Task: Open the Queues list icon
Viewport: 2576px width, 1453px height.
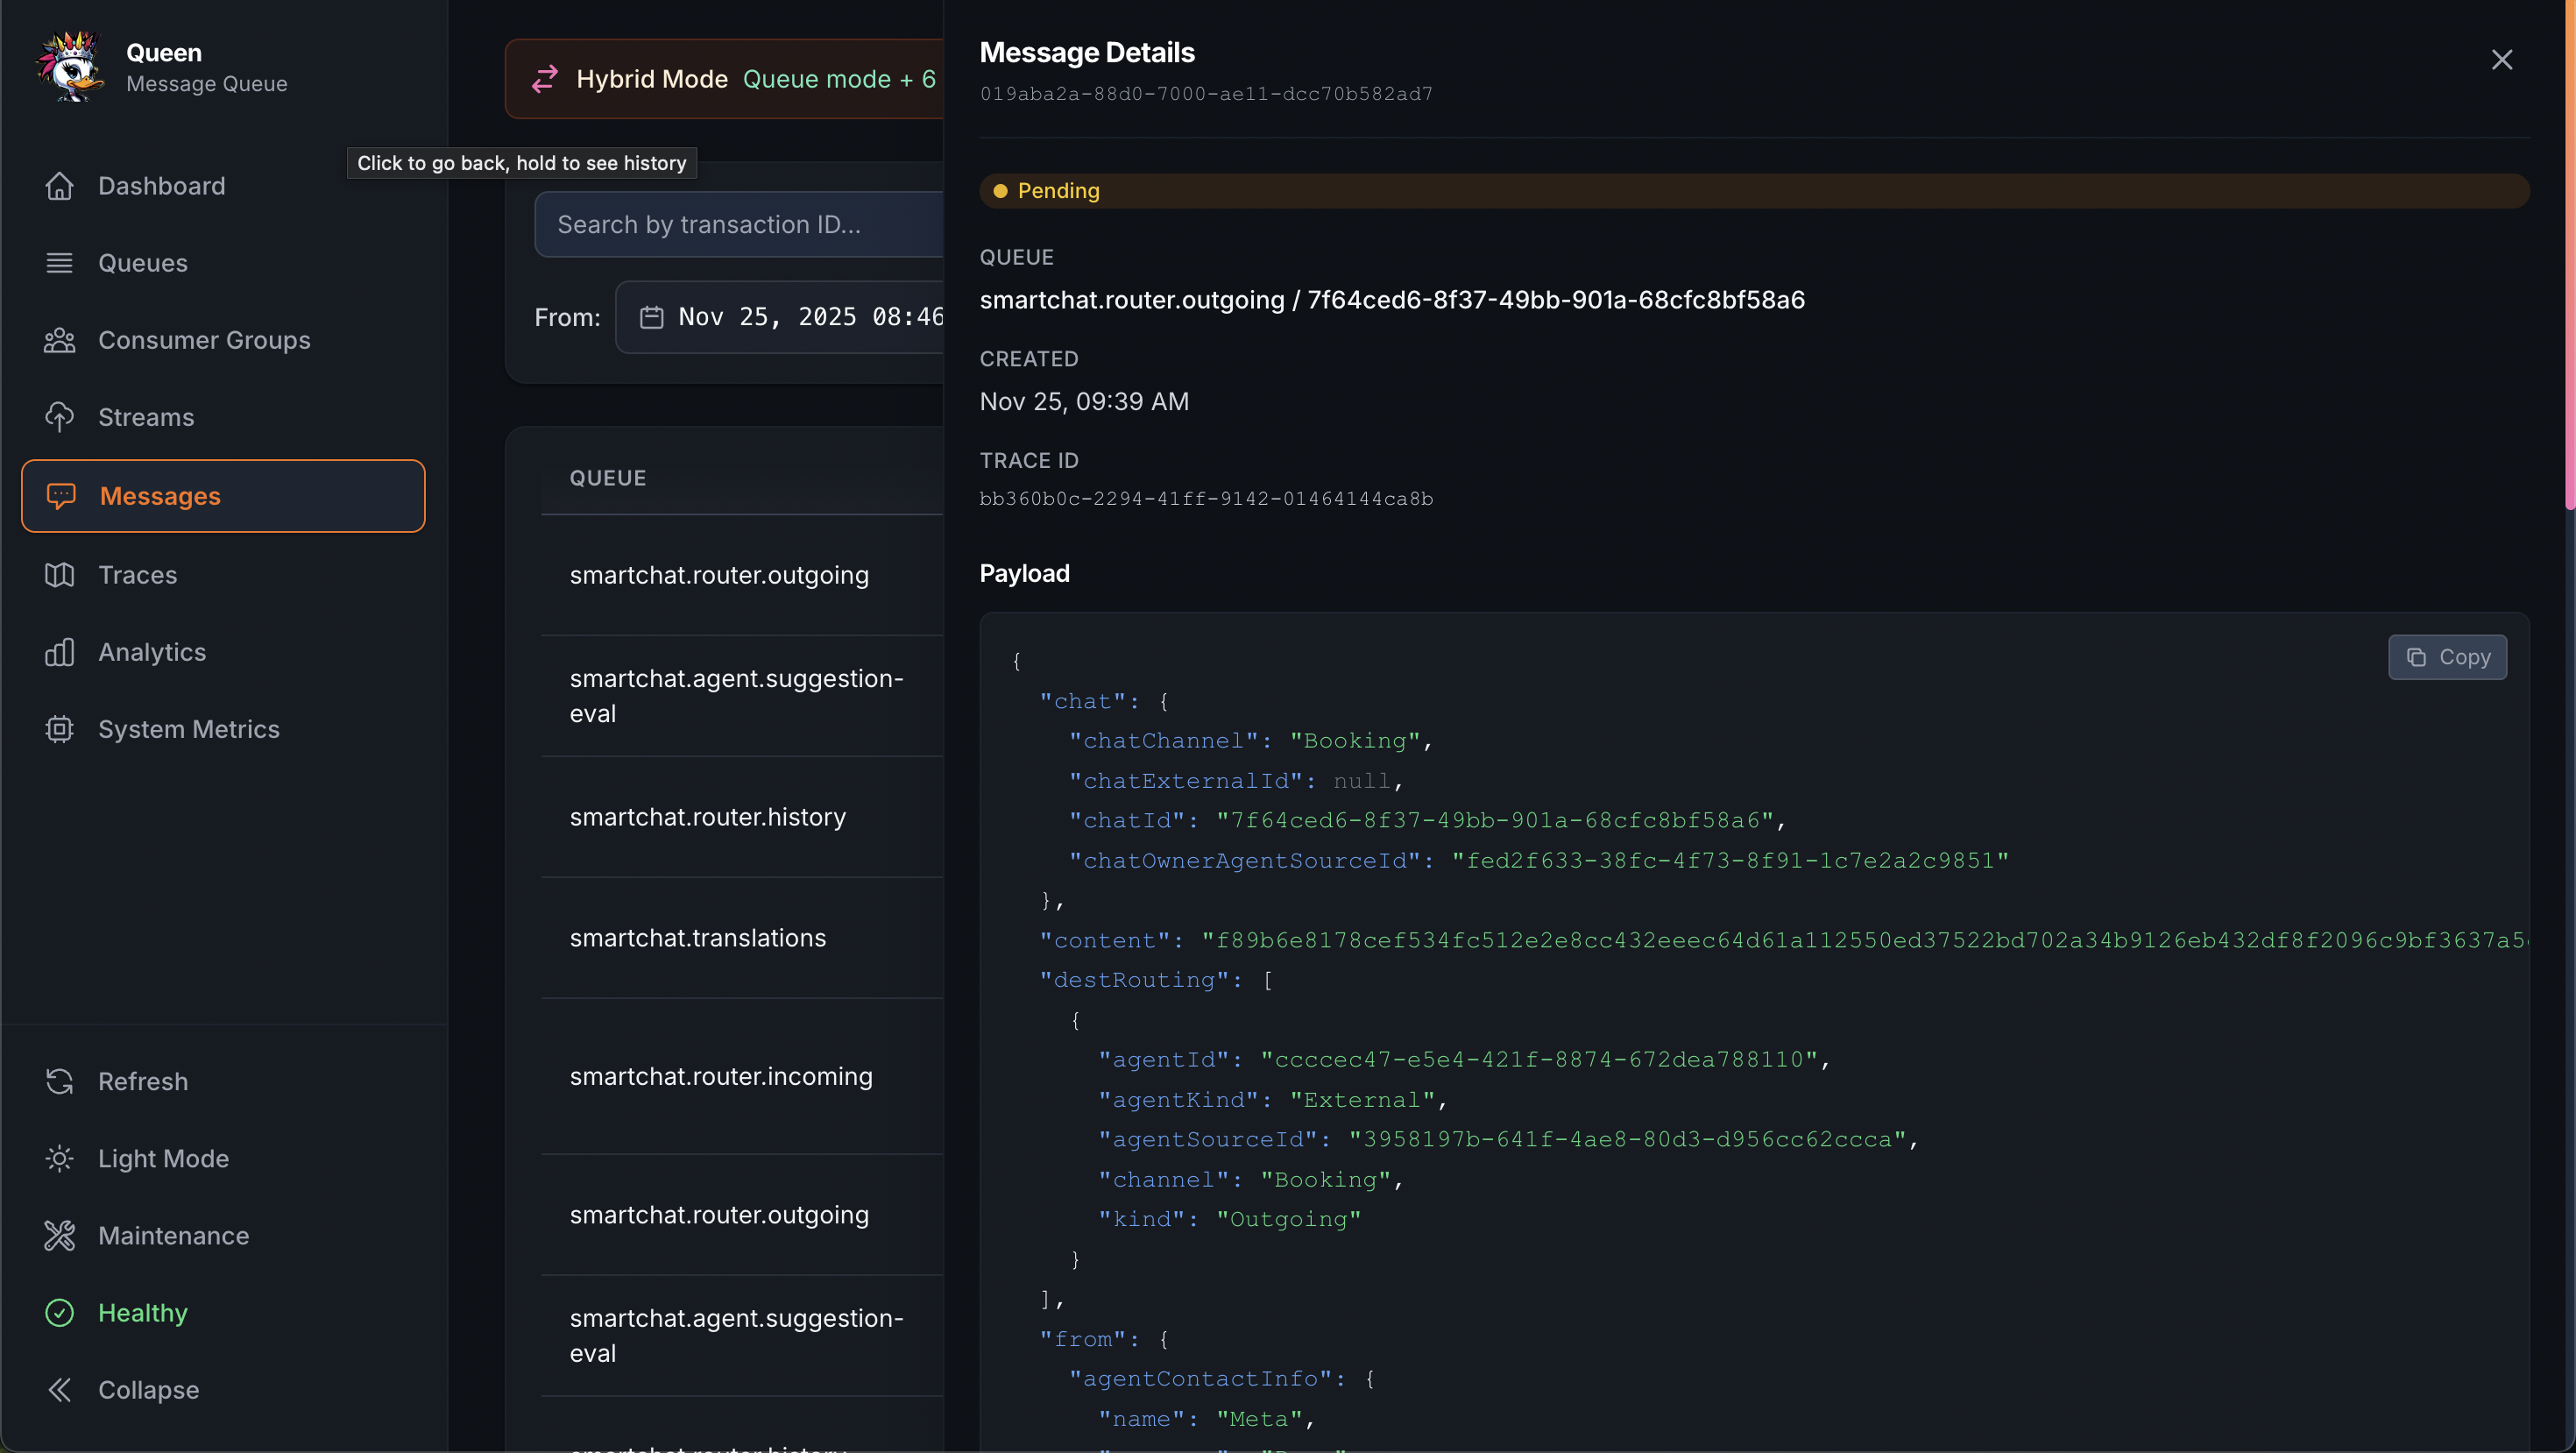Action: (59, 263)
